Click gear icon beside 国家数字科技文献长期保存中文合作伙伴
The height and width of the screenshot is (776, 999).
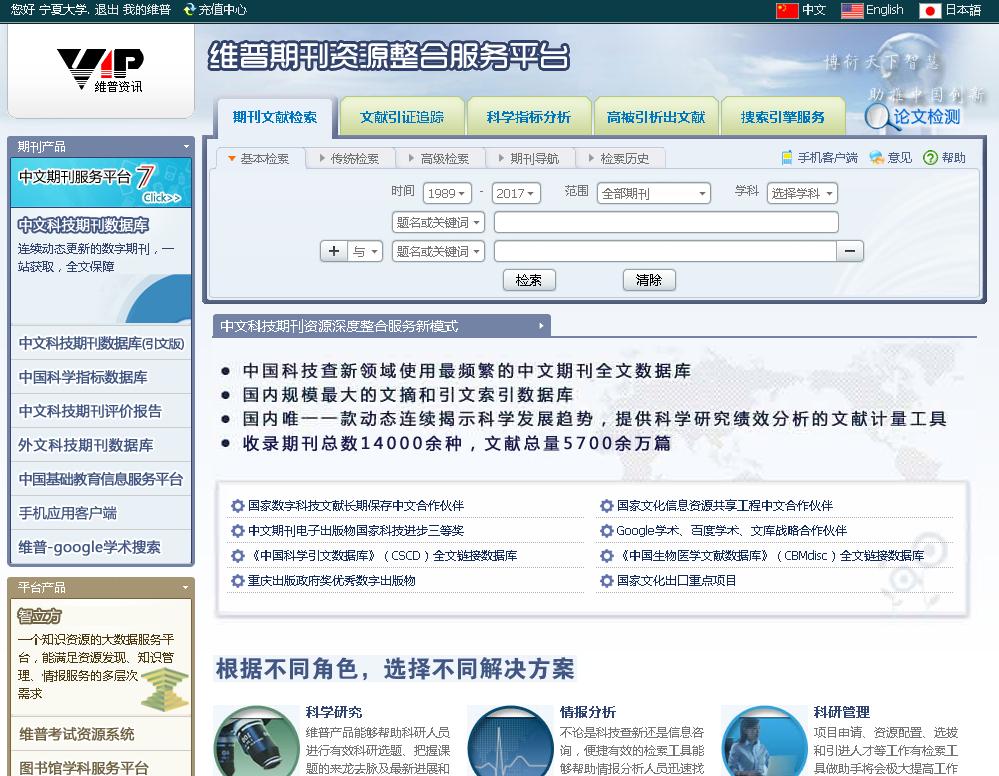pos(238,506)
